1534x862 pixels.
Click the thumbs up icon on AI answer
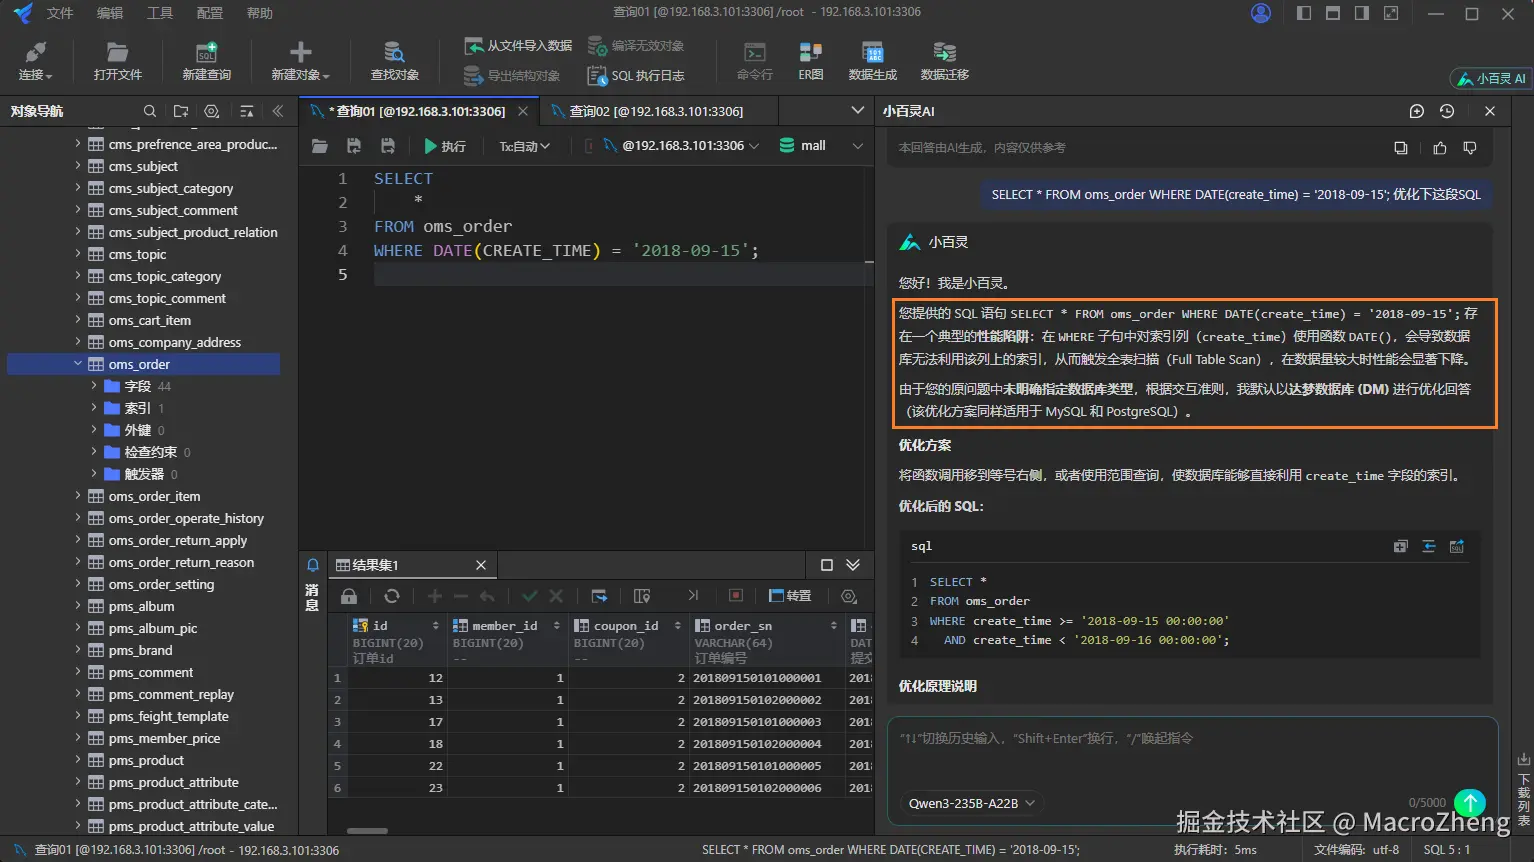coord(1440,148)
